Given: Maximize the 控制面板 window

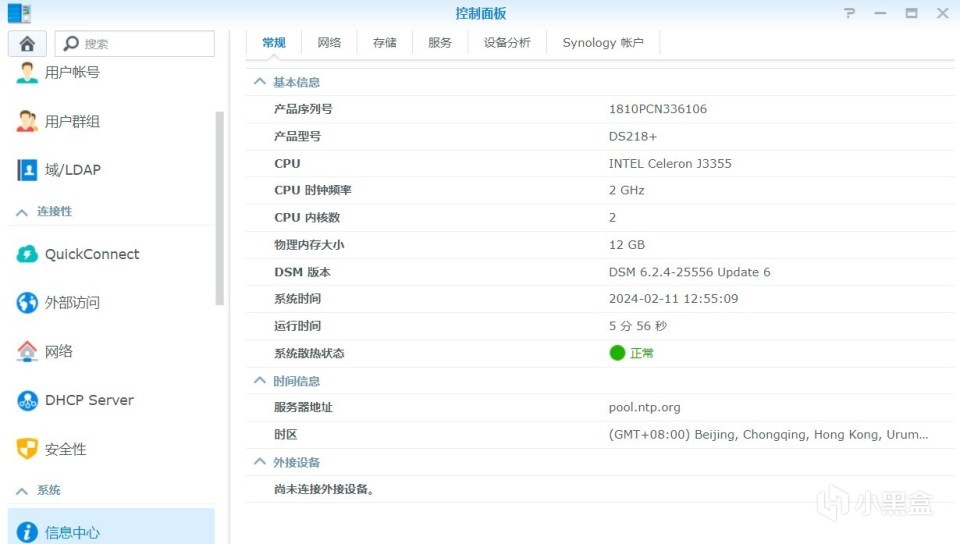Looking at the screenshot, I should (x=912, y=13).
